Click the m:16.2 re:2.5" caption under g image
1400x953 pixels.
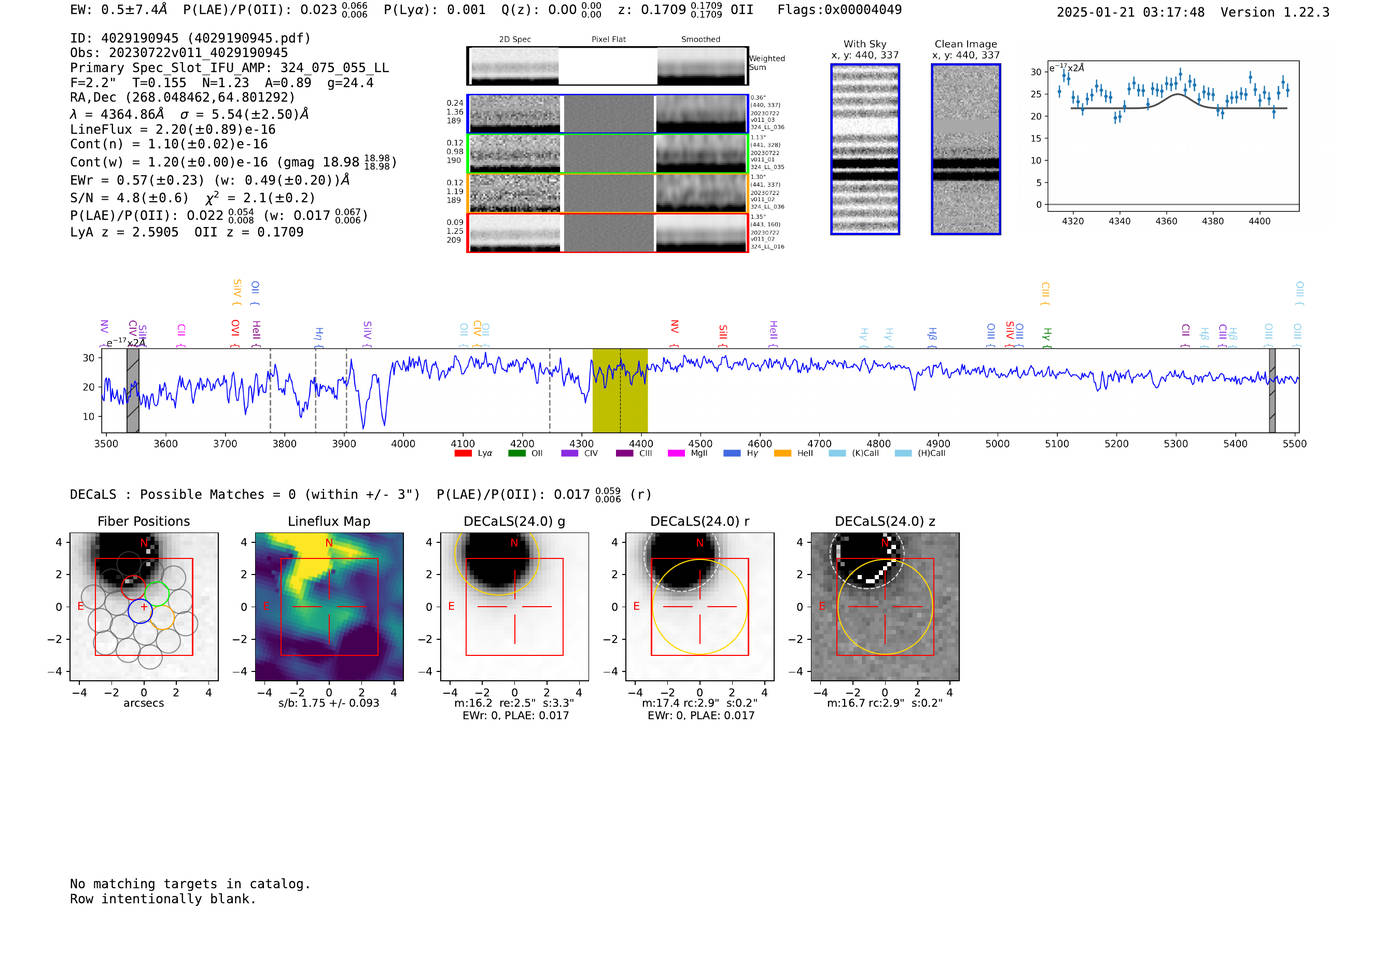click(515, 703)
